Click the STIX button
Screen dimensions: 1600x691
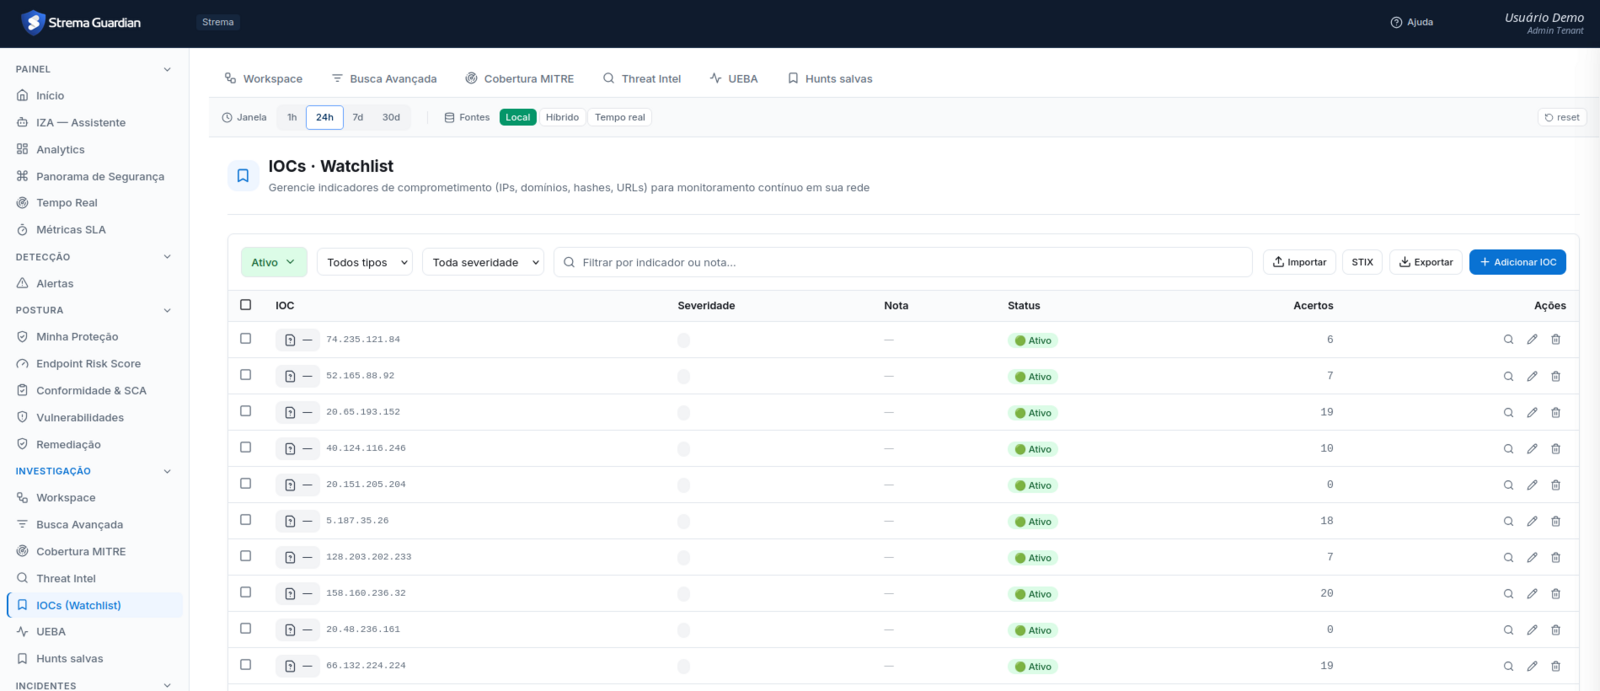[x=1362, y=262]
